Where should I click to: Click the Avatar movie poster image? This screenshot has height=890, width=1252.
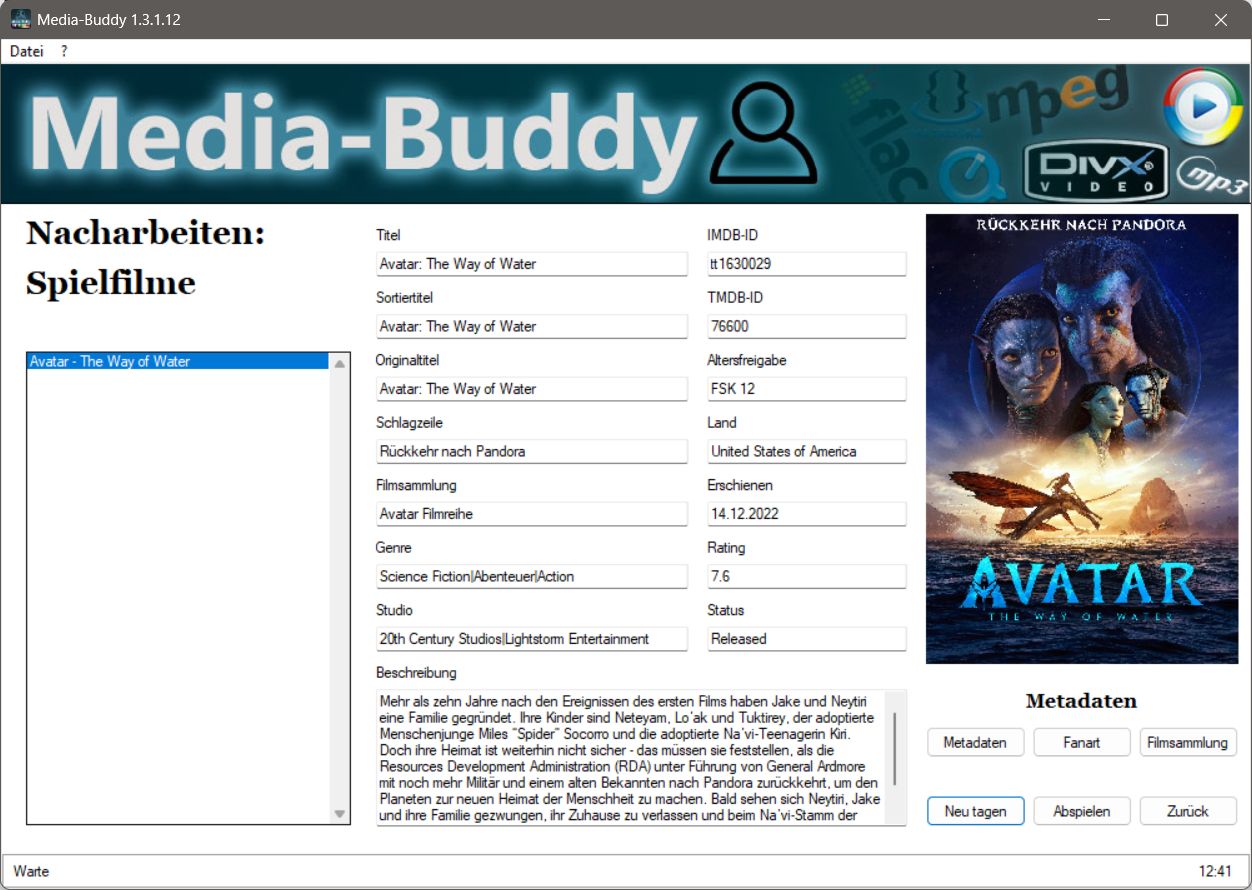(1082, 439)
